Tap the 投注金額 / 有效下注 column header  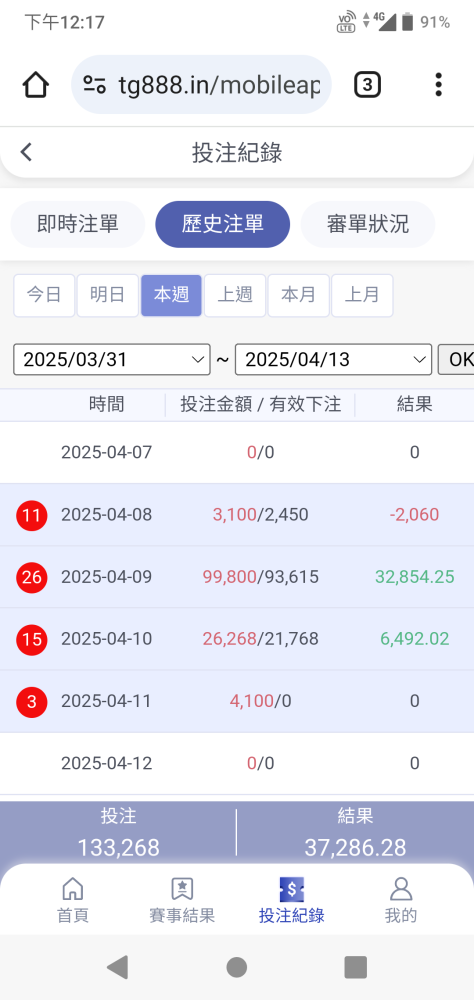point(260,404)
